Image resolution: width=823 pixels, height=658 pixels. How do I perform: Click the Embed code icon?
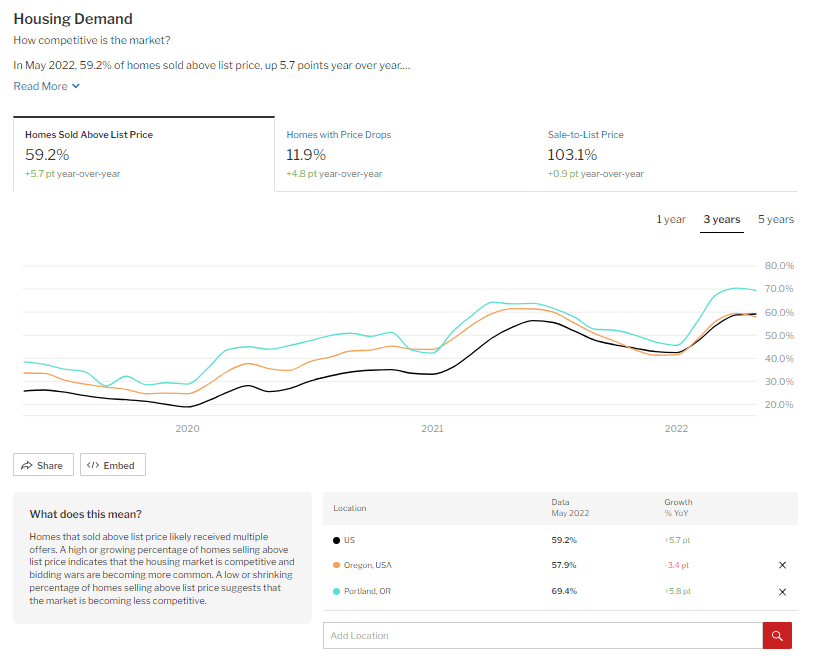[93, 465]
